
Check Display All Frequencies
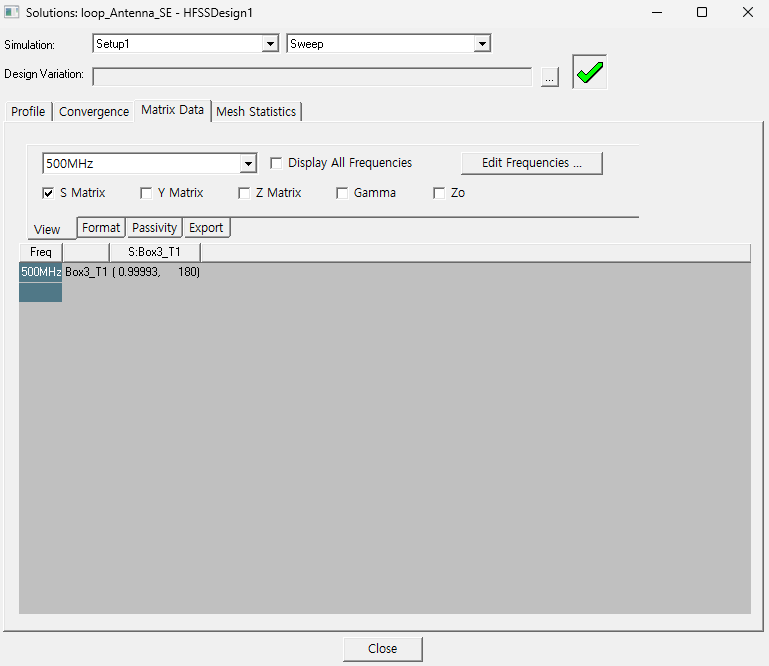(277, 163)
